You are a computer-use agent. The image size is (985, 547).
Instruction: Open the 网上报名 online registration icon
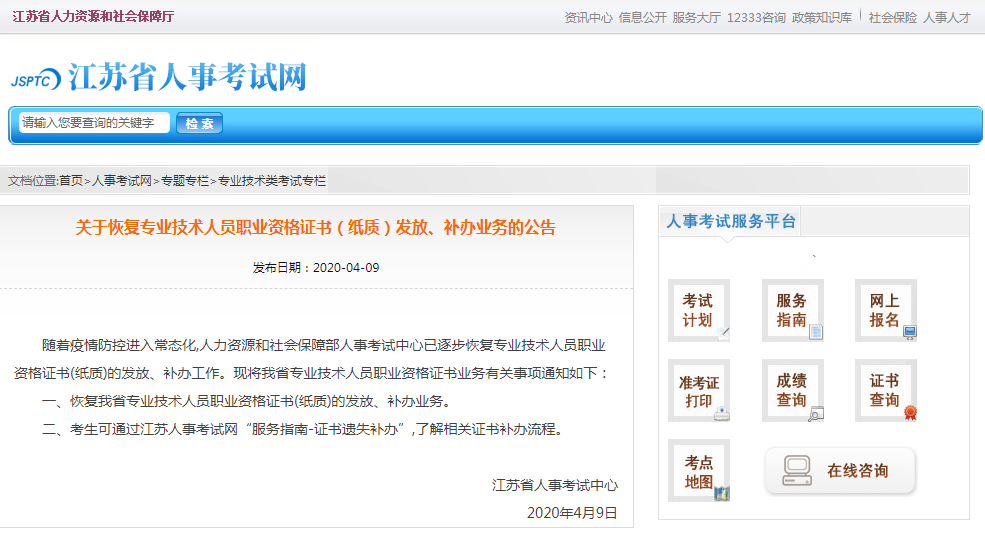pyautogui.click(x=885, y=310)
